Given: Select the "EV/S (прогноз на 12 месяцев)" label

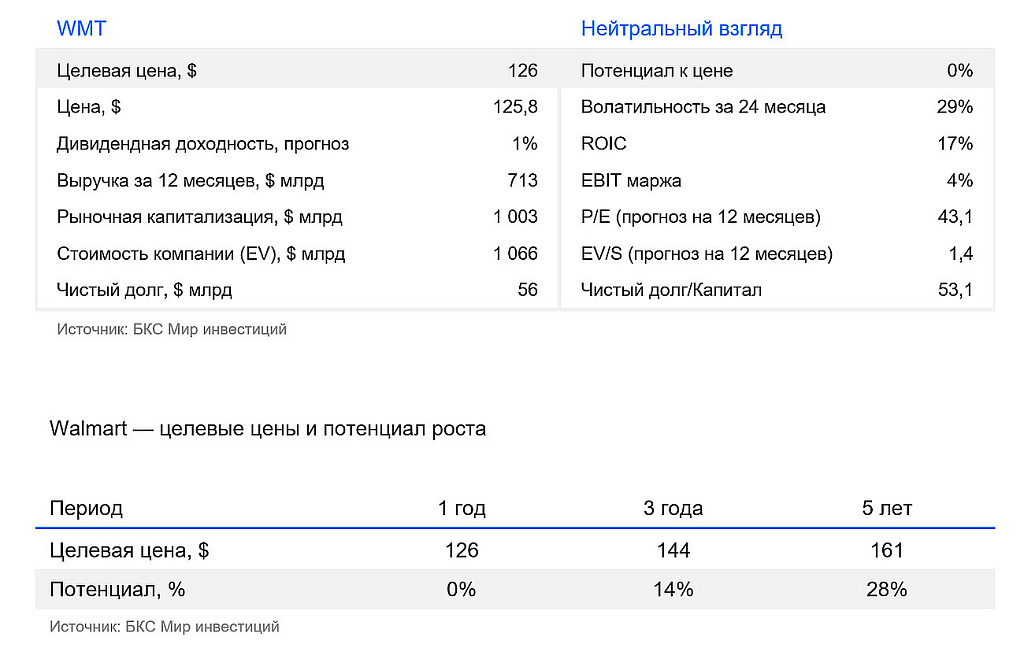Looking at the screenshot, I should click(x=706, y=254).
